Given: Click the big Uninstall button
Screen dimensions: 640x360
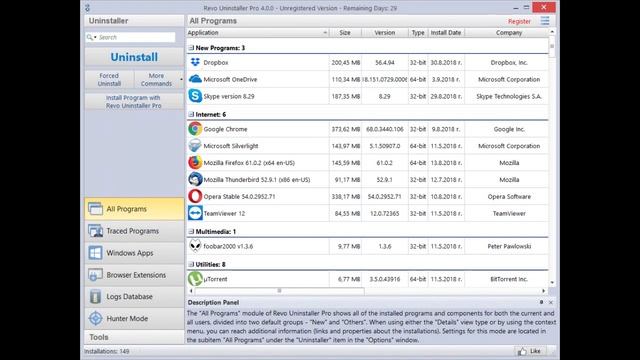Looking at the screenshot, I should pos(134,57).
